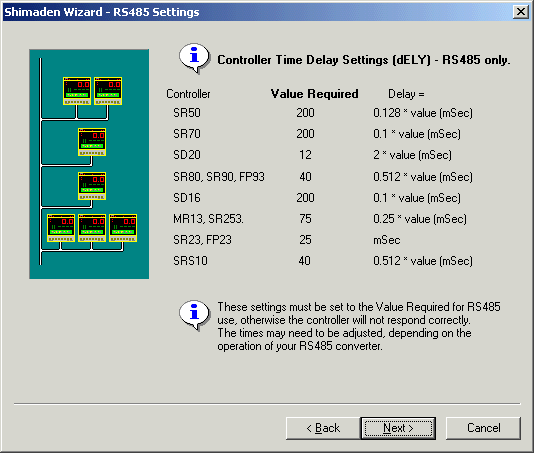The image size is (534, 453).
Task: Go to the Next wizard page
Action: point(398,428)
